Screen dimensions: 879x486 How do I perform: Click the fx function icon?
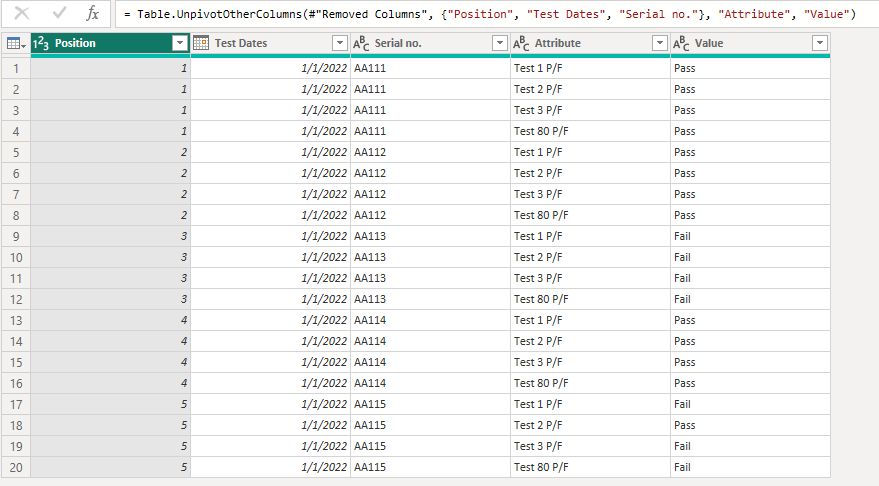pos(92,13)
